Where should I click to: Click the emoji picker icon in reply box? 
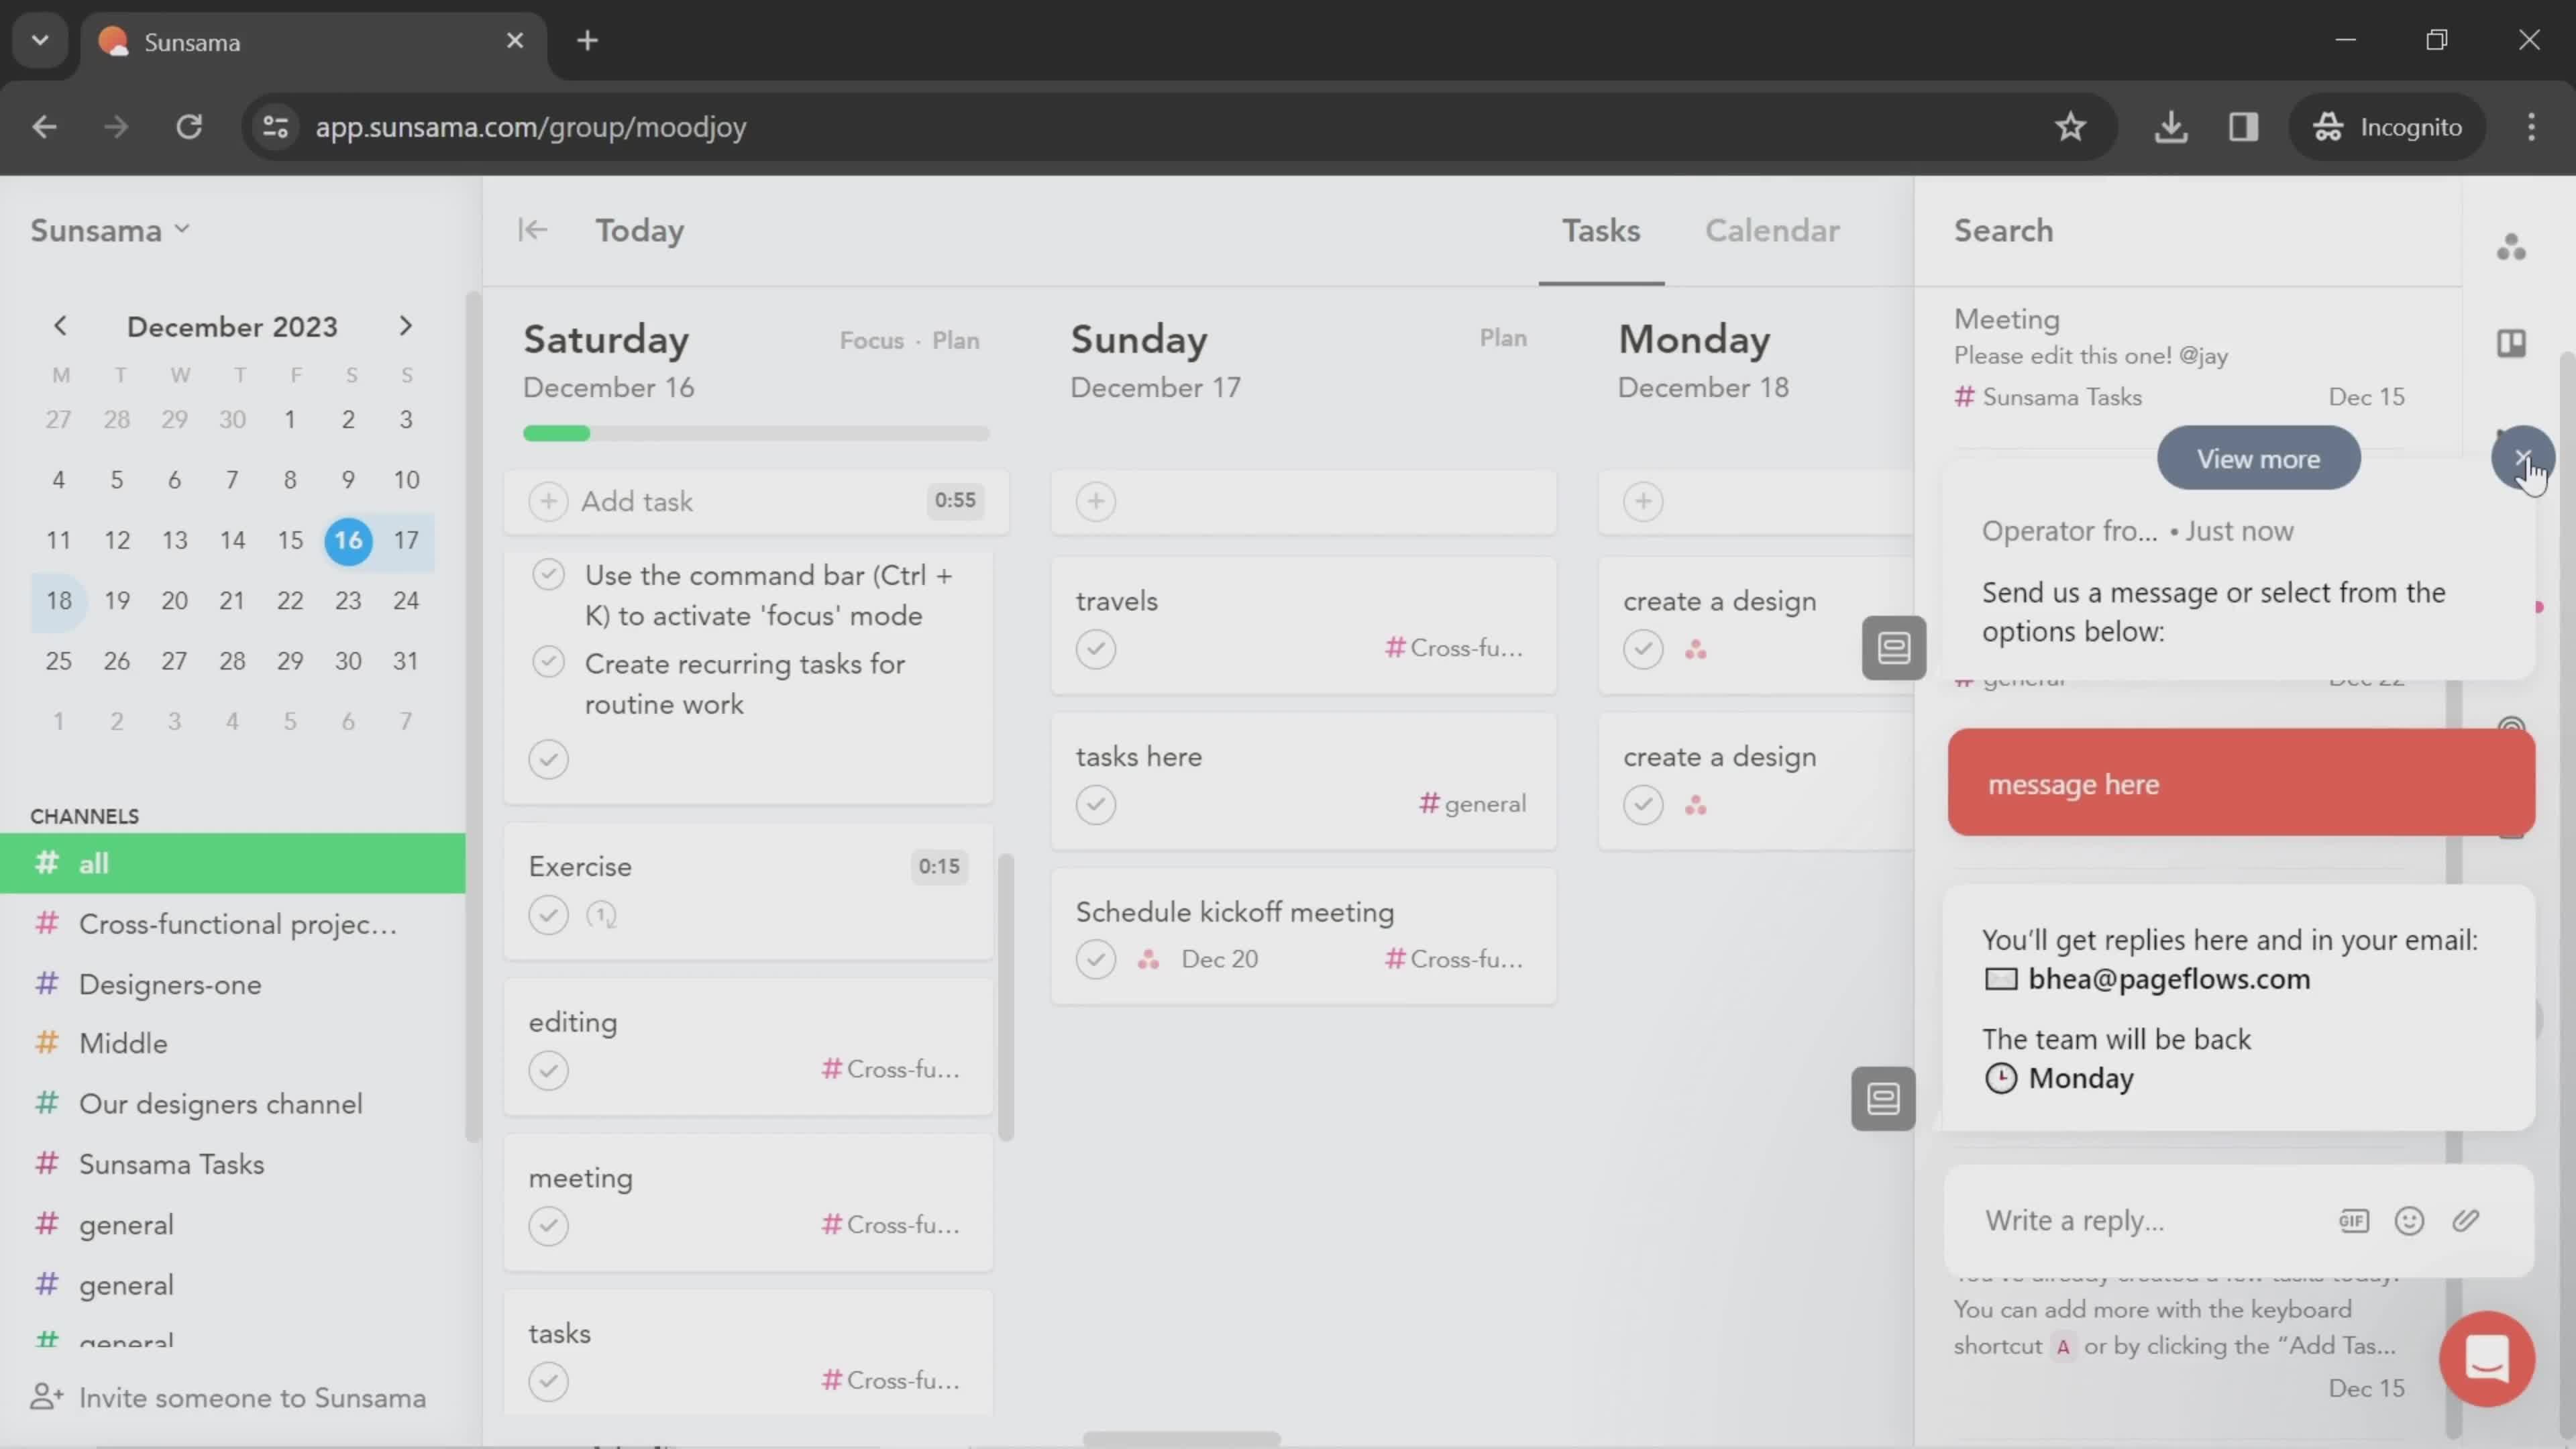pyautogui.click(x=2410, y=1219)
